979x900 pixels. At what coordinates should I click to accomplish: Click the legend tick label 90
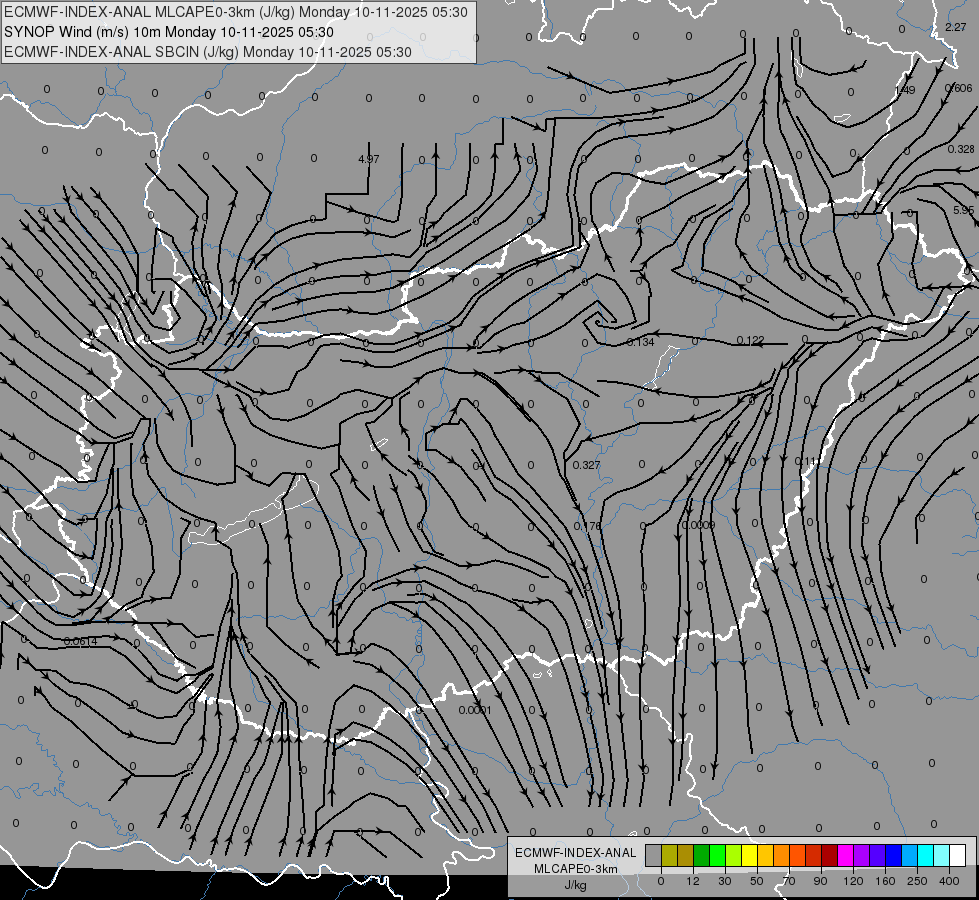(821, 881)
